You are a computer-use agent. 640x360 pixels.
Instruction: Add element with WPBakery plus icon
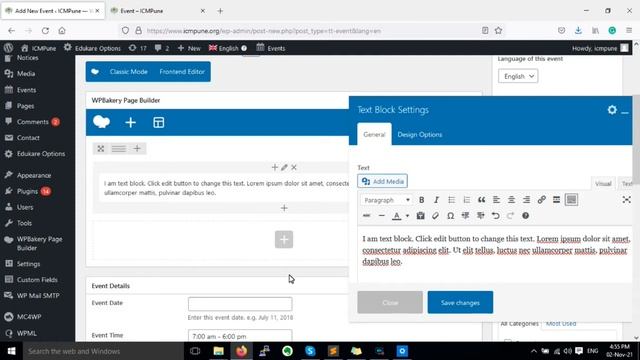click(131, 122)
